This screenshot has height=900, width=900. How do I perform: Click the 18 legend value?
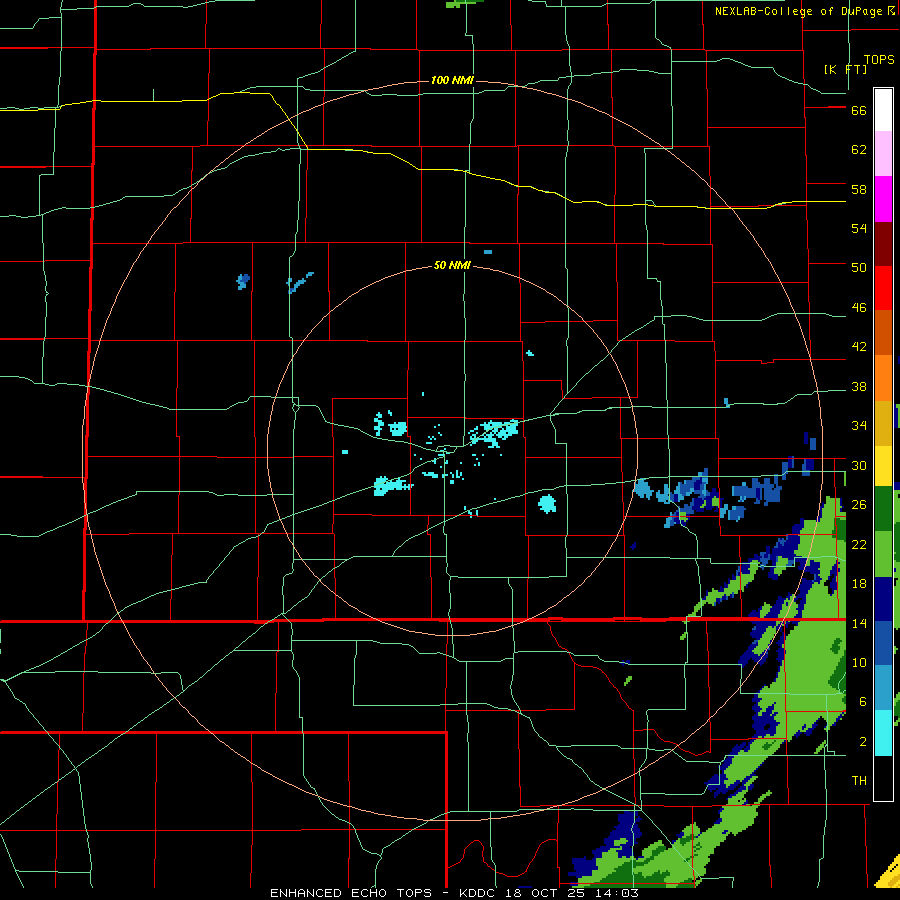[859, 584]
